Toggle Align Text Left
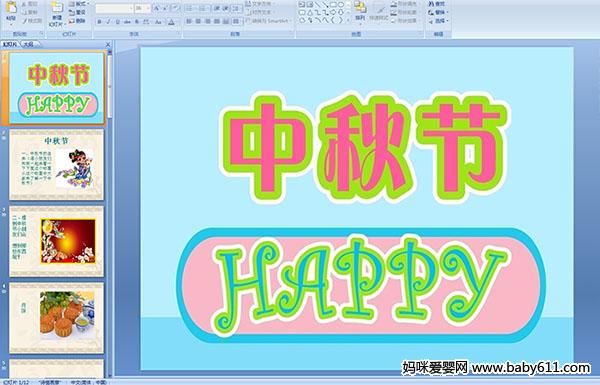The width and height of the screenshot is (600, 385). [189, 21]
